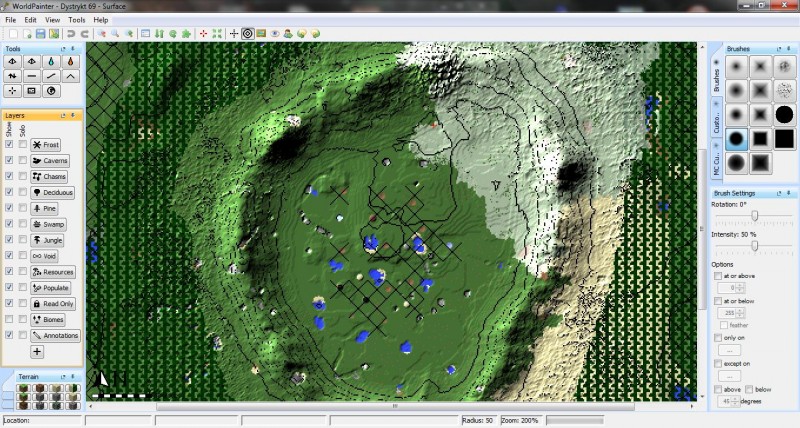Click 'at or above' value spinner arrows
The image size is (800, 428).
[x=740, y=288]
